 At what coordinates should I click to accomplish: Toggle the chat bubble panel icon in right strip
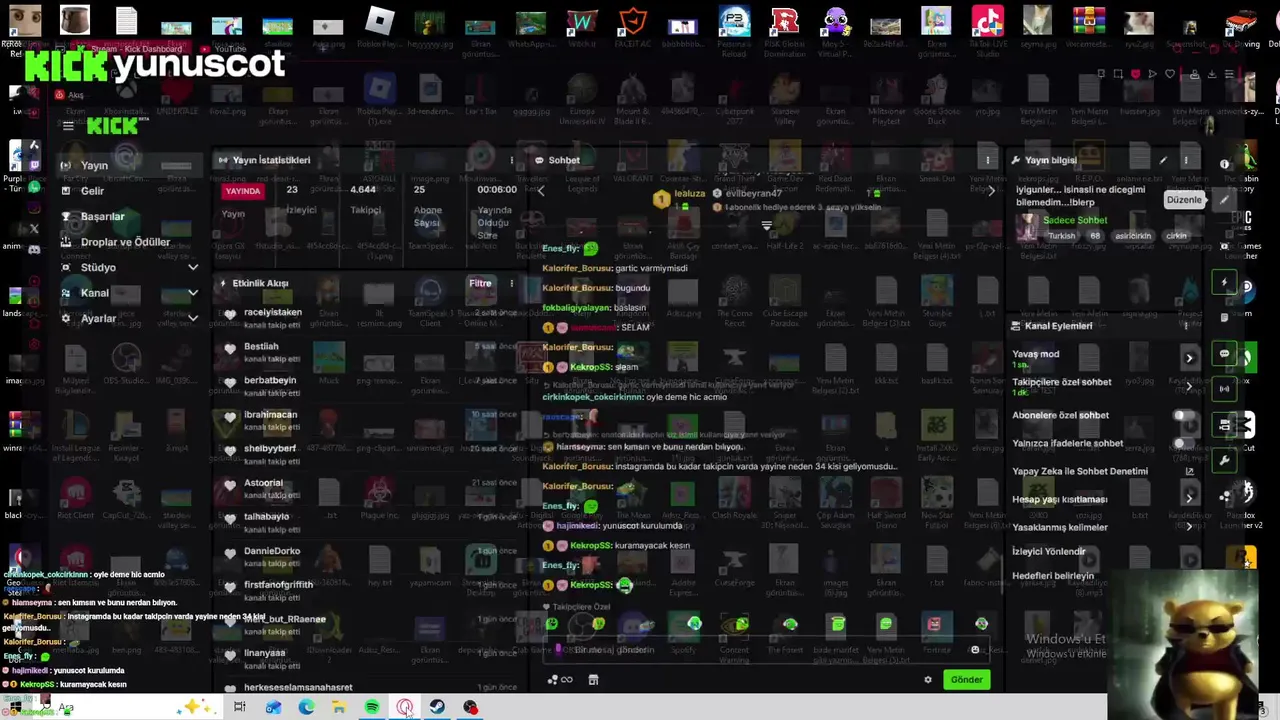(1224, 354)
